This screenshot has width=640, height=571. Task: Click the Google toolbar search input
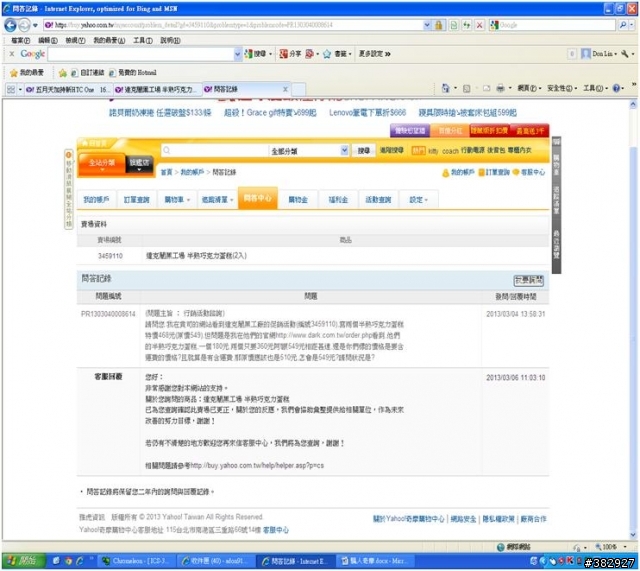tap(141, 54)
